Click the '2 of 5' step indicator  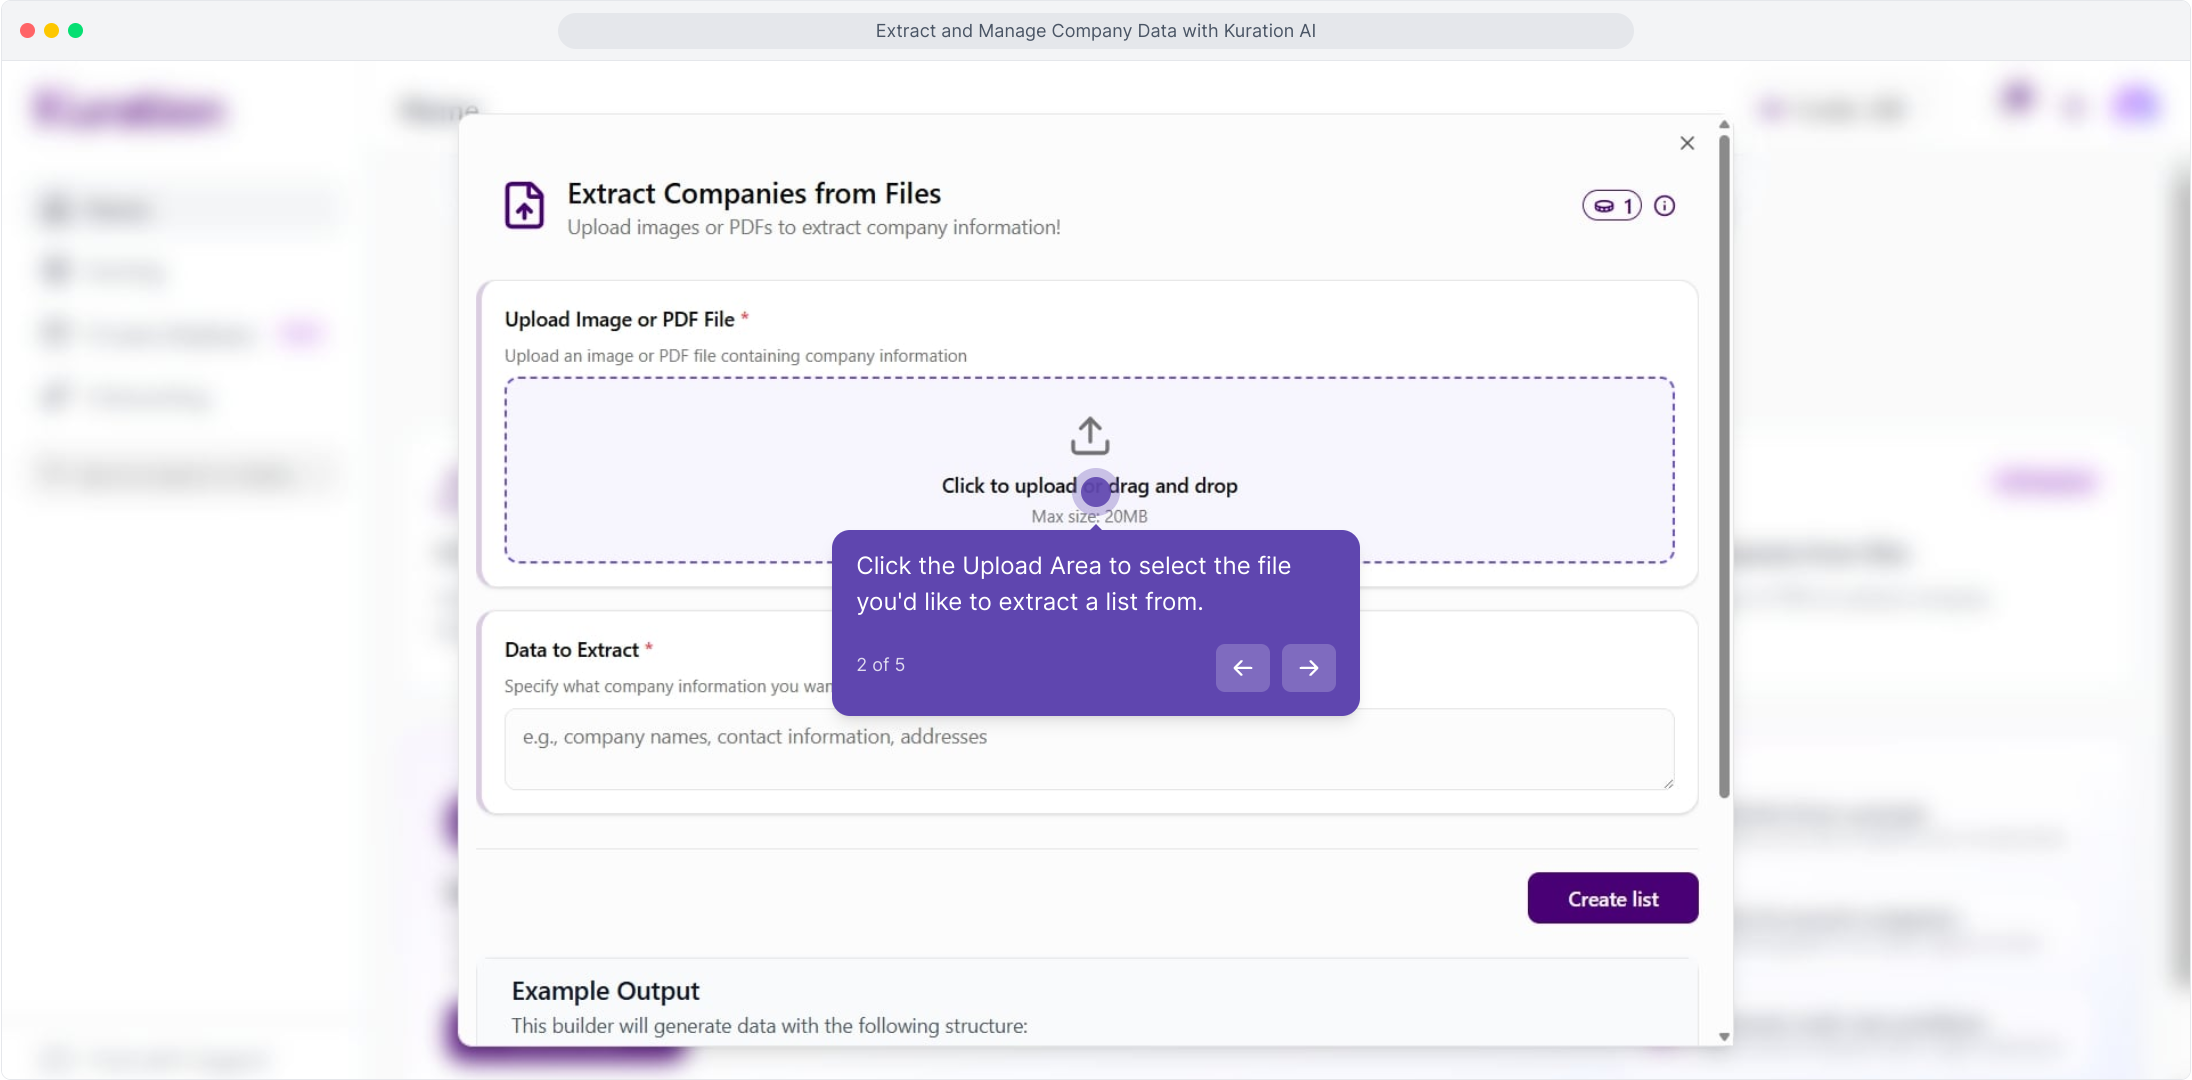[880, 665]
